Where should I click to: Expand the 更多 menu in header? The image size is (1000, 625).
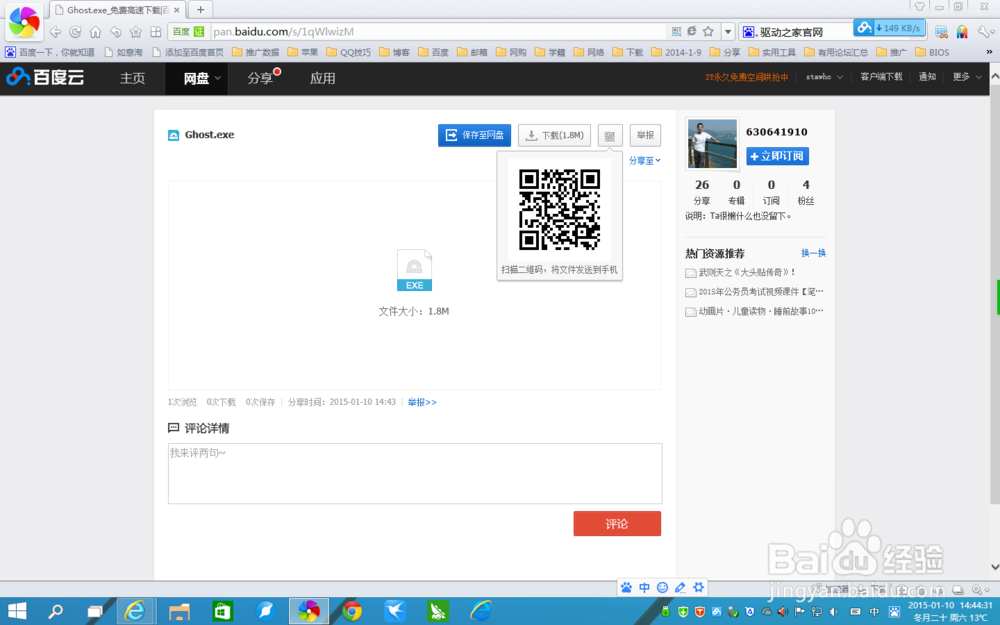[967, 77]
